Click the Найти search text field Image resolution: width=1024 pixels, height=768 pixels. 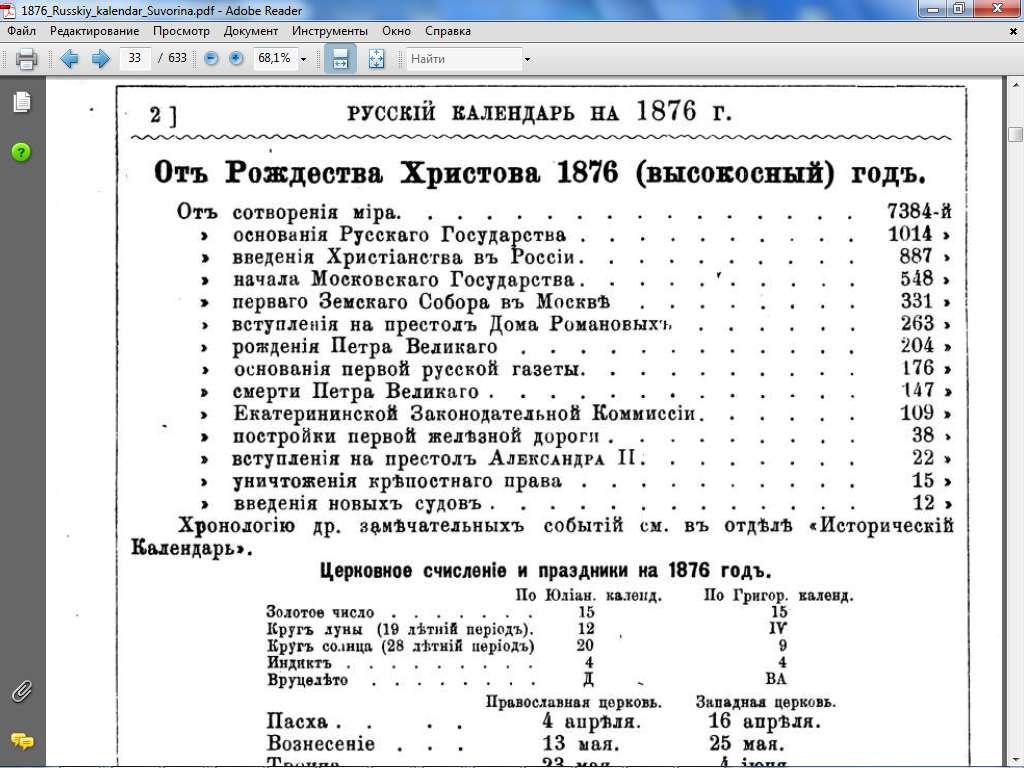tap(462, 59)
